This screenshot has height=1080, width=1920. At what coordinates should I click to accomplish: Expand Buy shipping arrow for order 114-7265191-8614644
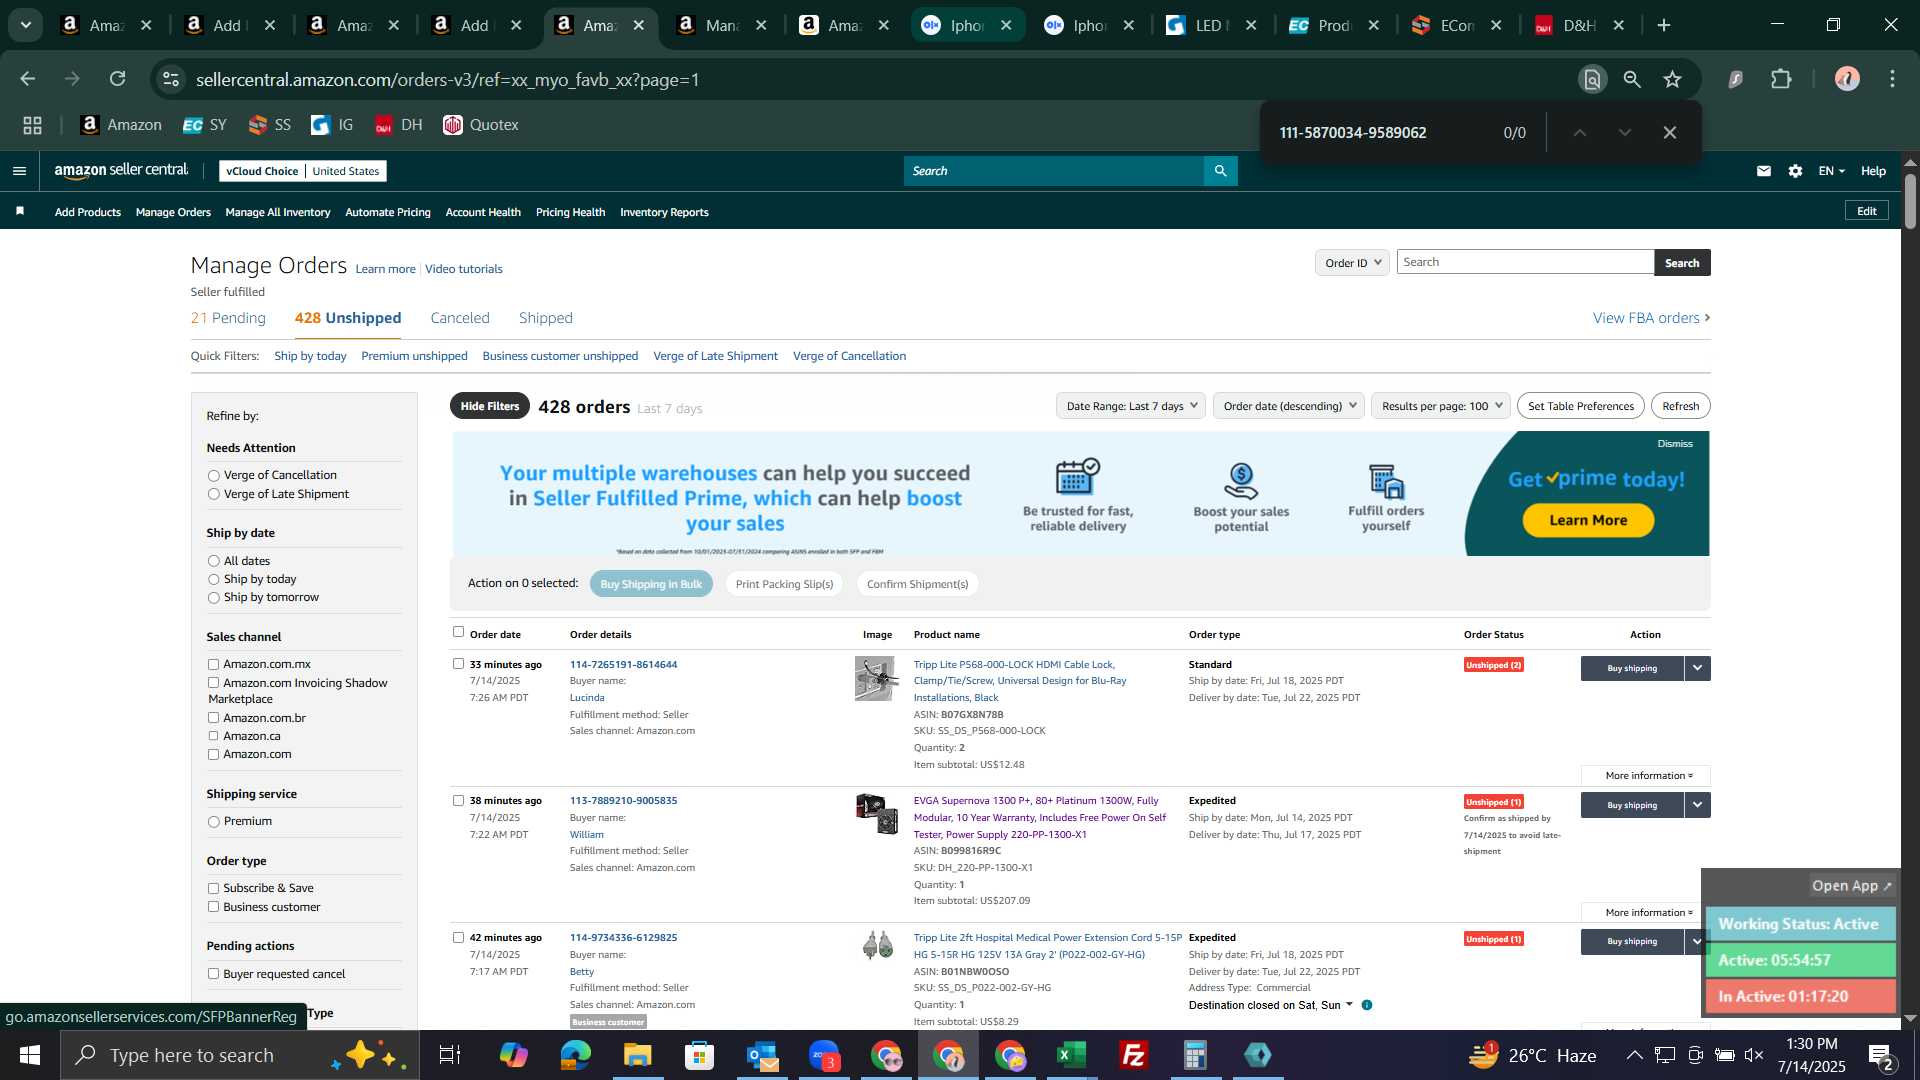(1697, 668)
